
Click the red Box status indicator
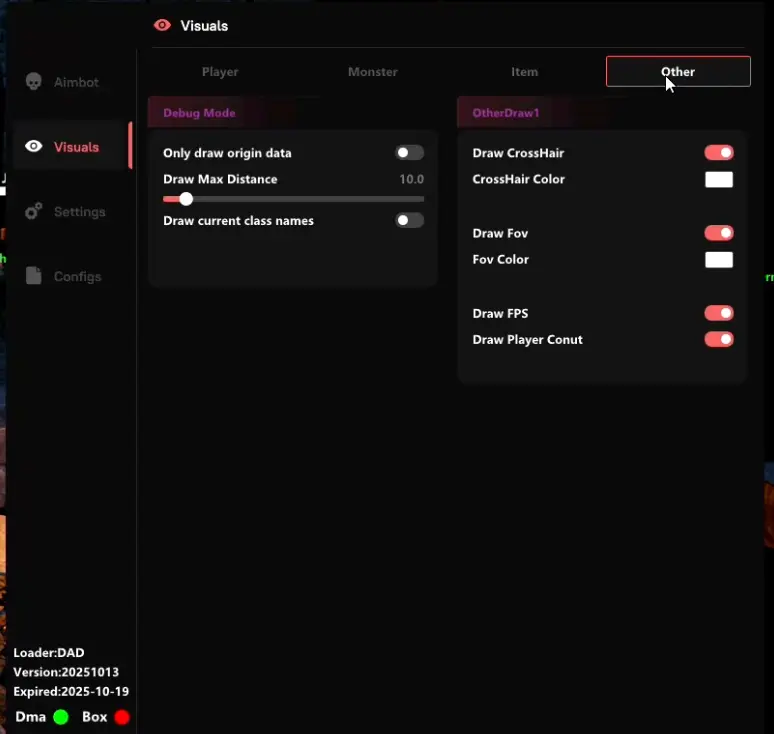pyautogui.click(x=122, y=717)
